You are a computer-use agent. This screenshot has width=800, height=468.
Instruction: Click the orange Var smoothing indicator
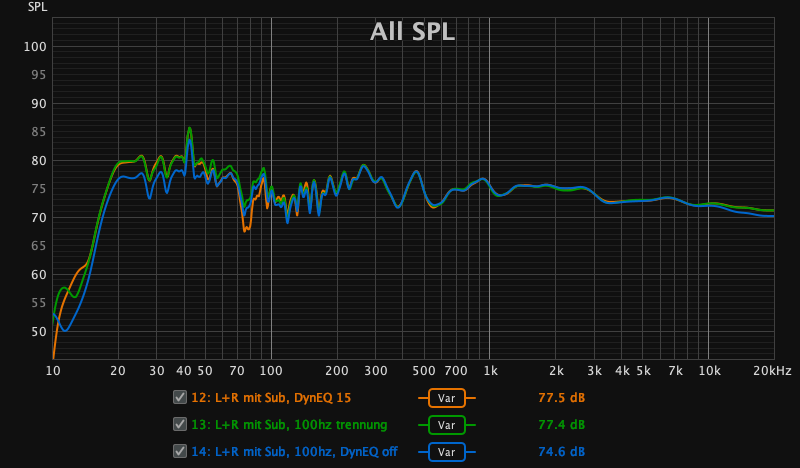pos(447,397)
